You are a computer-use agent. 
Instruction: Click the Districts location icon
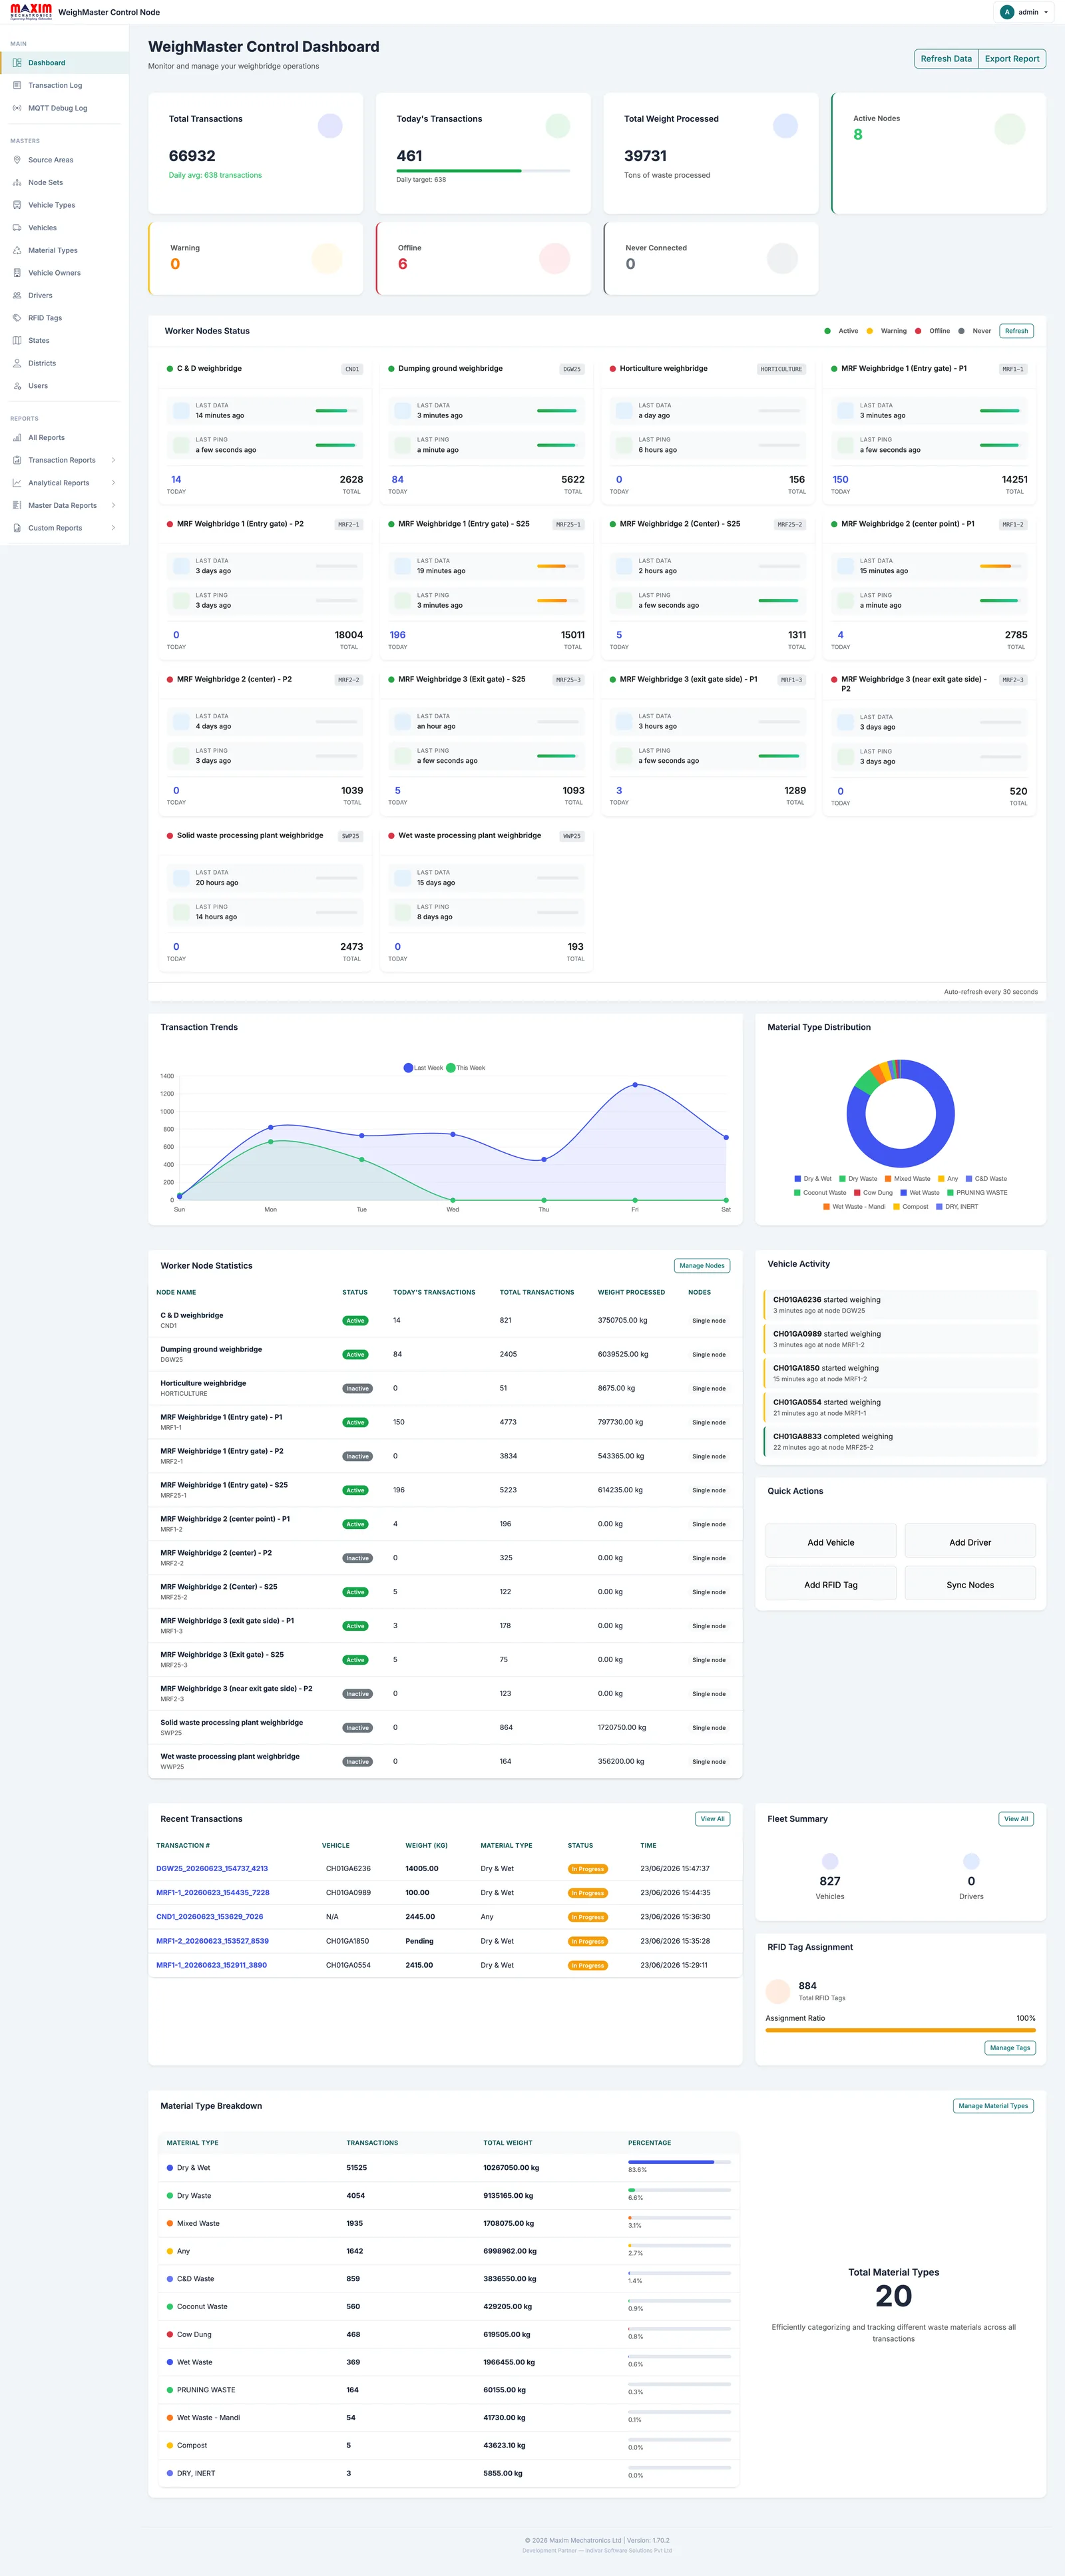click(x=17, y=363)
